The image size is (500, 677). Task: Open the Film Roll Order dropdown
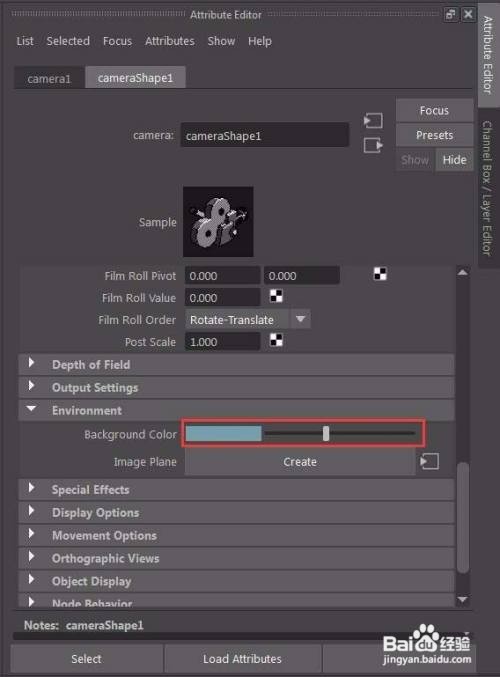click(x=248, y=320)
